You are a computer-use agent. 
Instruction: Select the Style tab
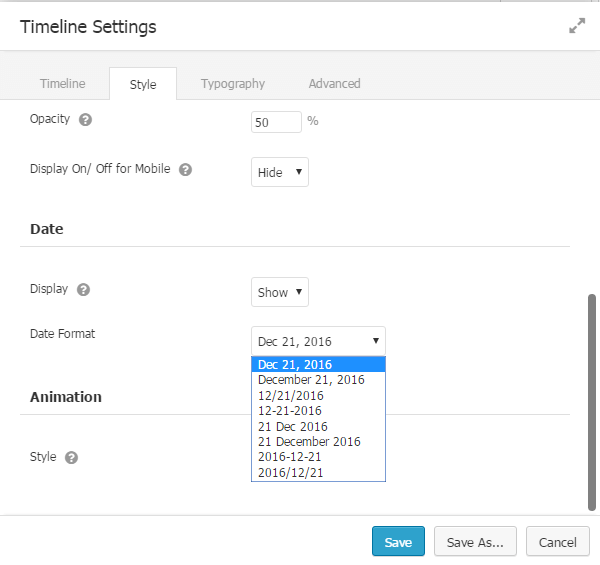[x=143, y=84]
